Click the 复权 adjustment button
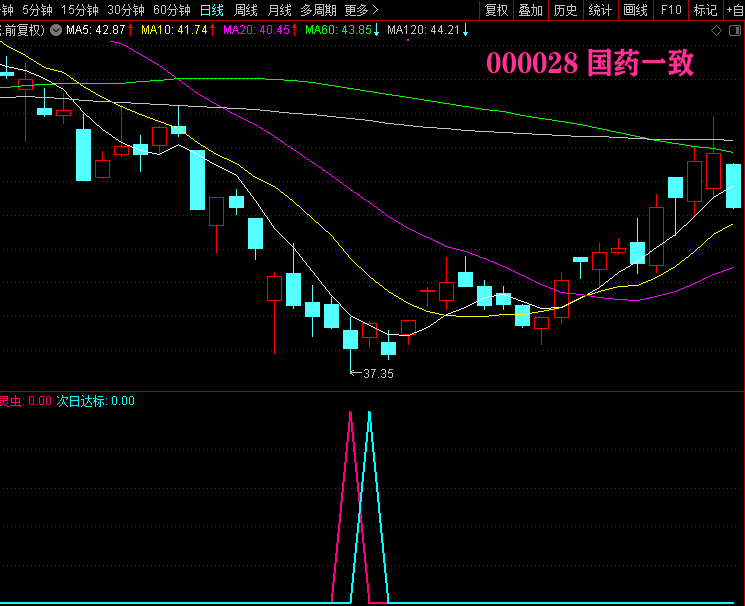The image size is (745, 606). coord(497,10)
